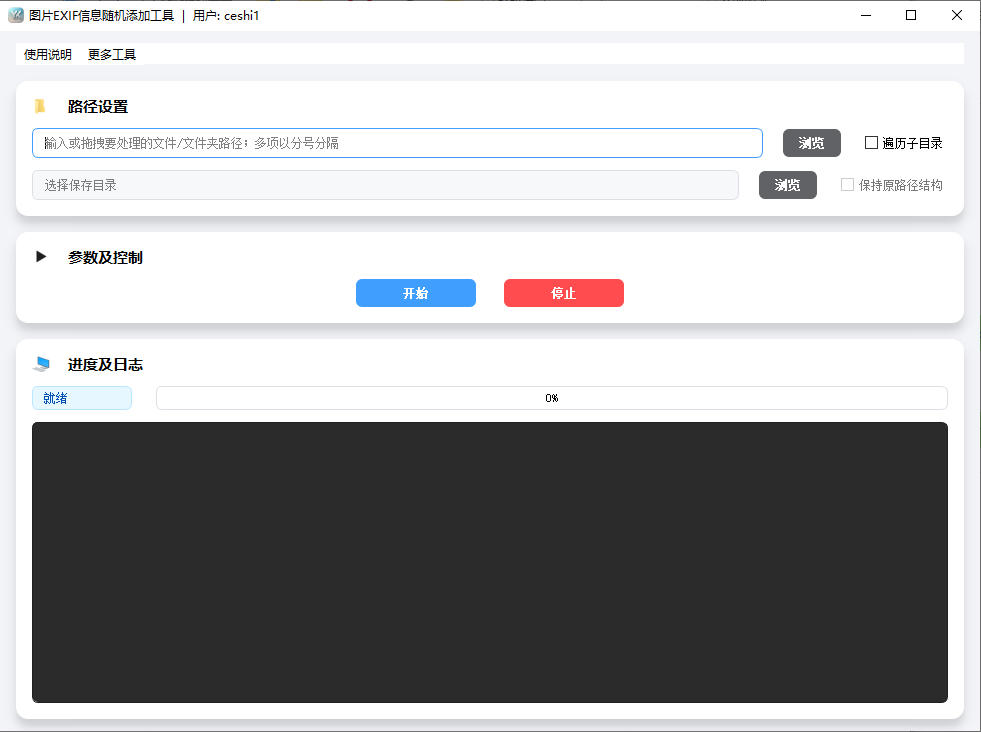Click 浏览 next to the input path field
This screenshot has width=981, height=732.
click(x=811, y=143)
